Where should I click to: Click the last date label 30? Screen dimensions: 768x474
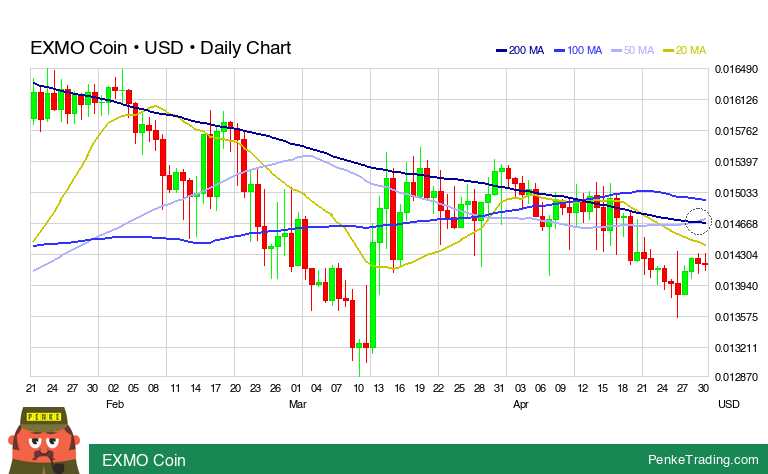(703, 388)
